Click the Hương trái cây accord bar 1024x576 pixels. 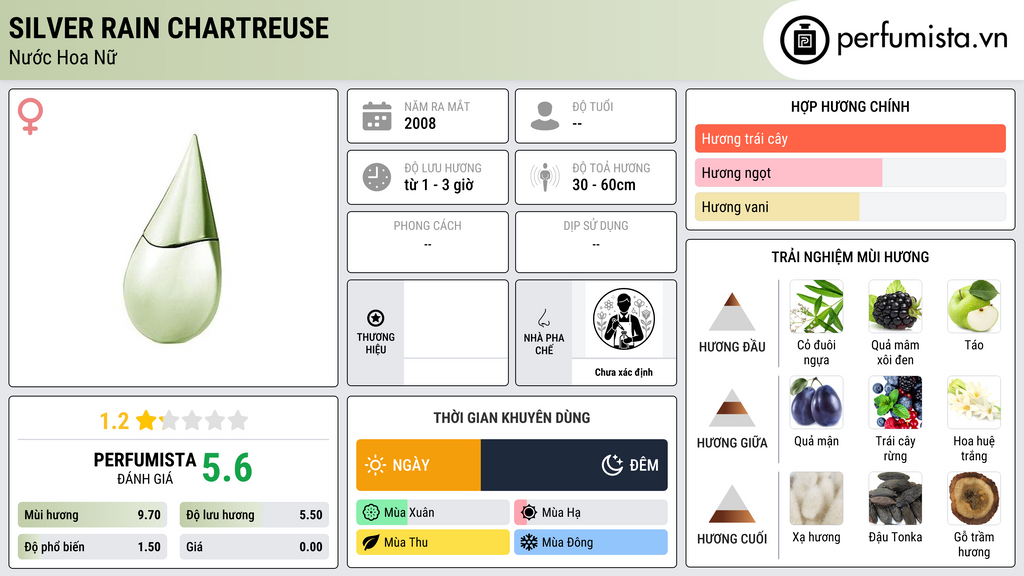[x=850, y=138]
